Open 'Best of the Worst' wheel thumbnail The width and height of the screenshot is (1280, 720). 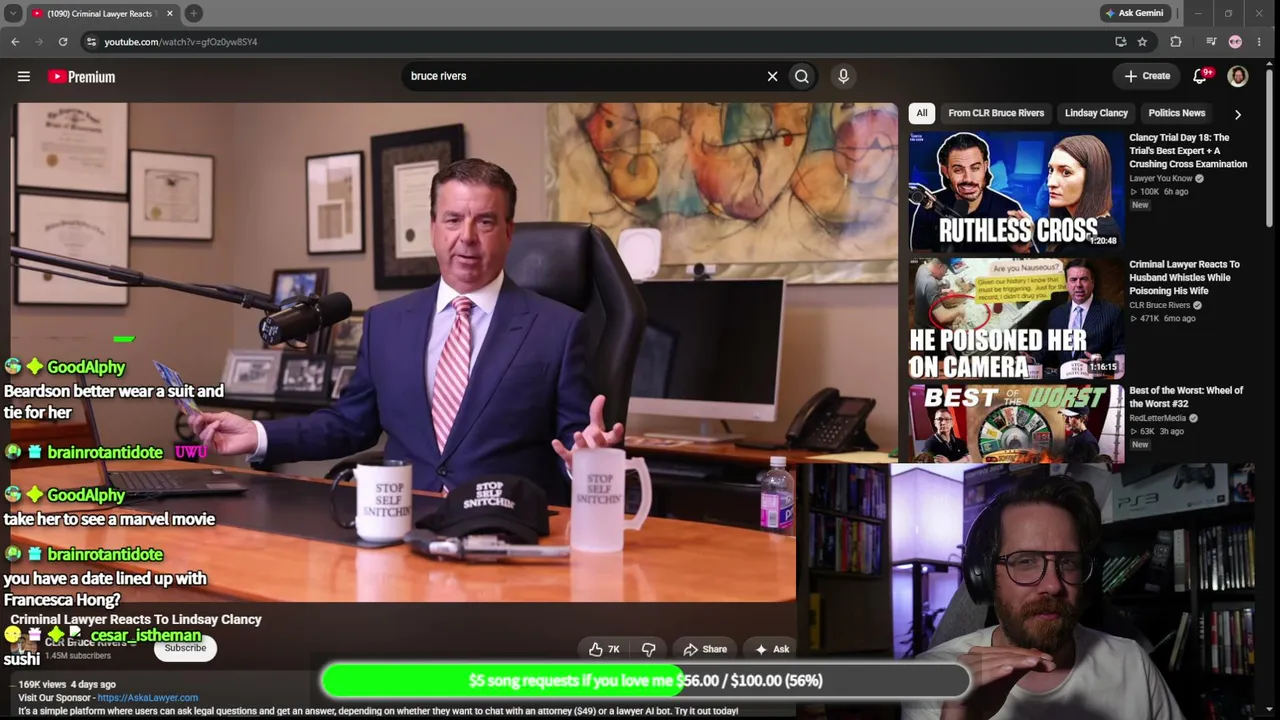(x=1016, y=424)
